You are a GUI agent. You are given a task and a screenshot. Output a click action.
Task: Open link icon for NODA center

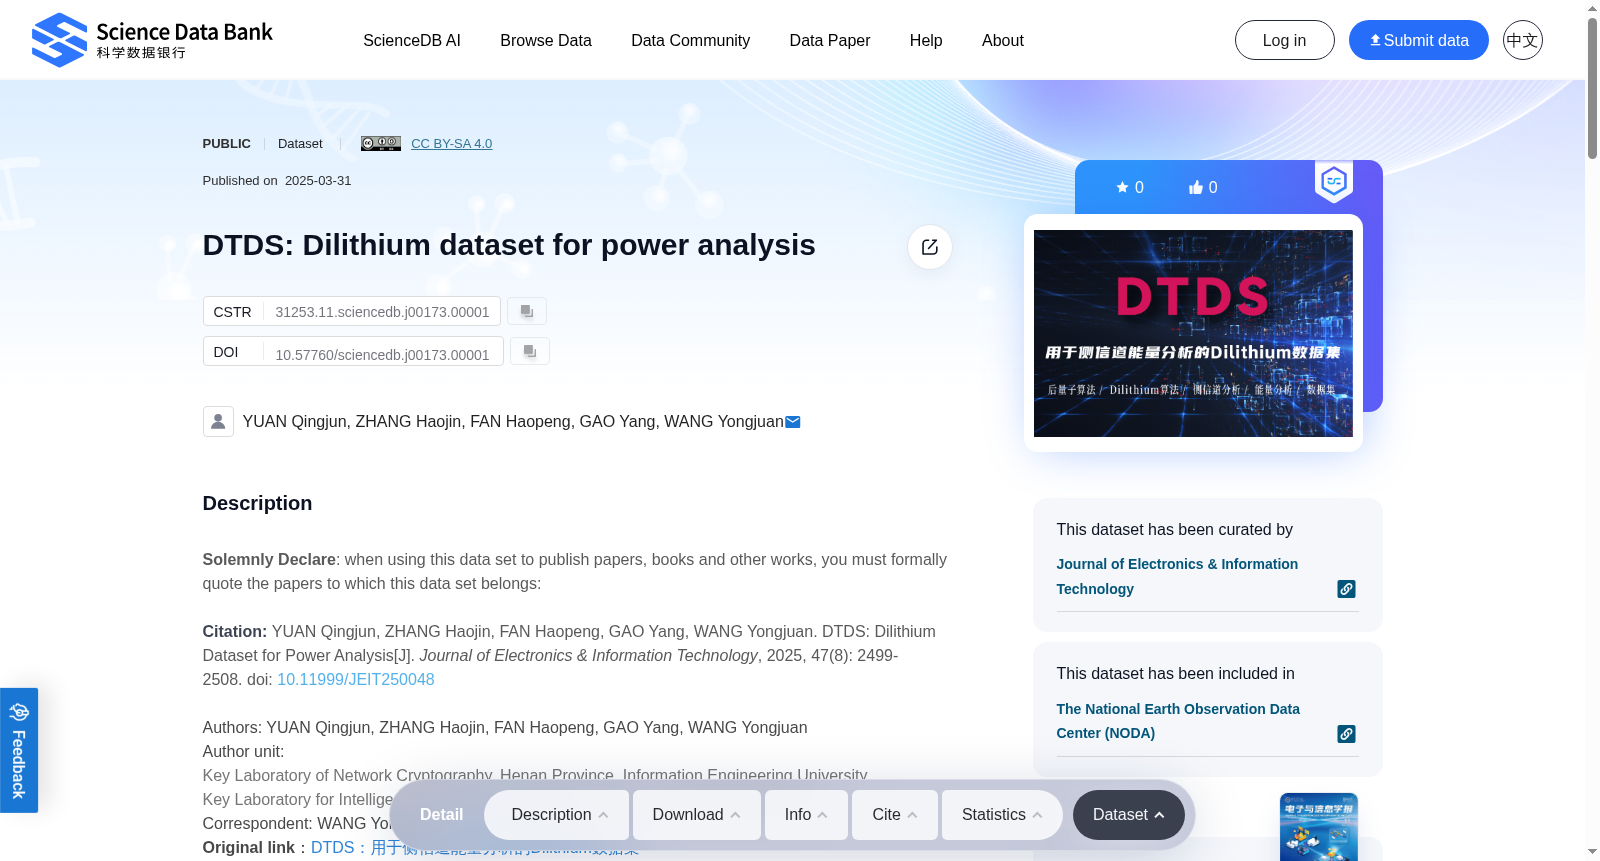(1347, 734)
